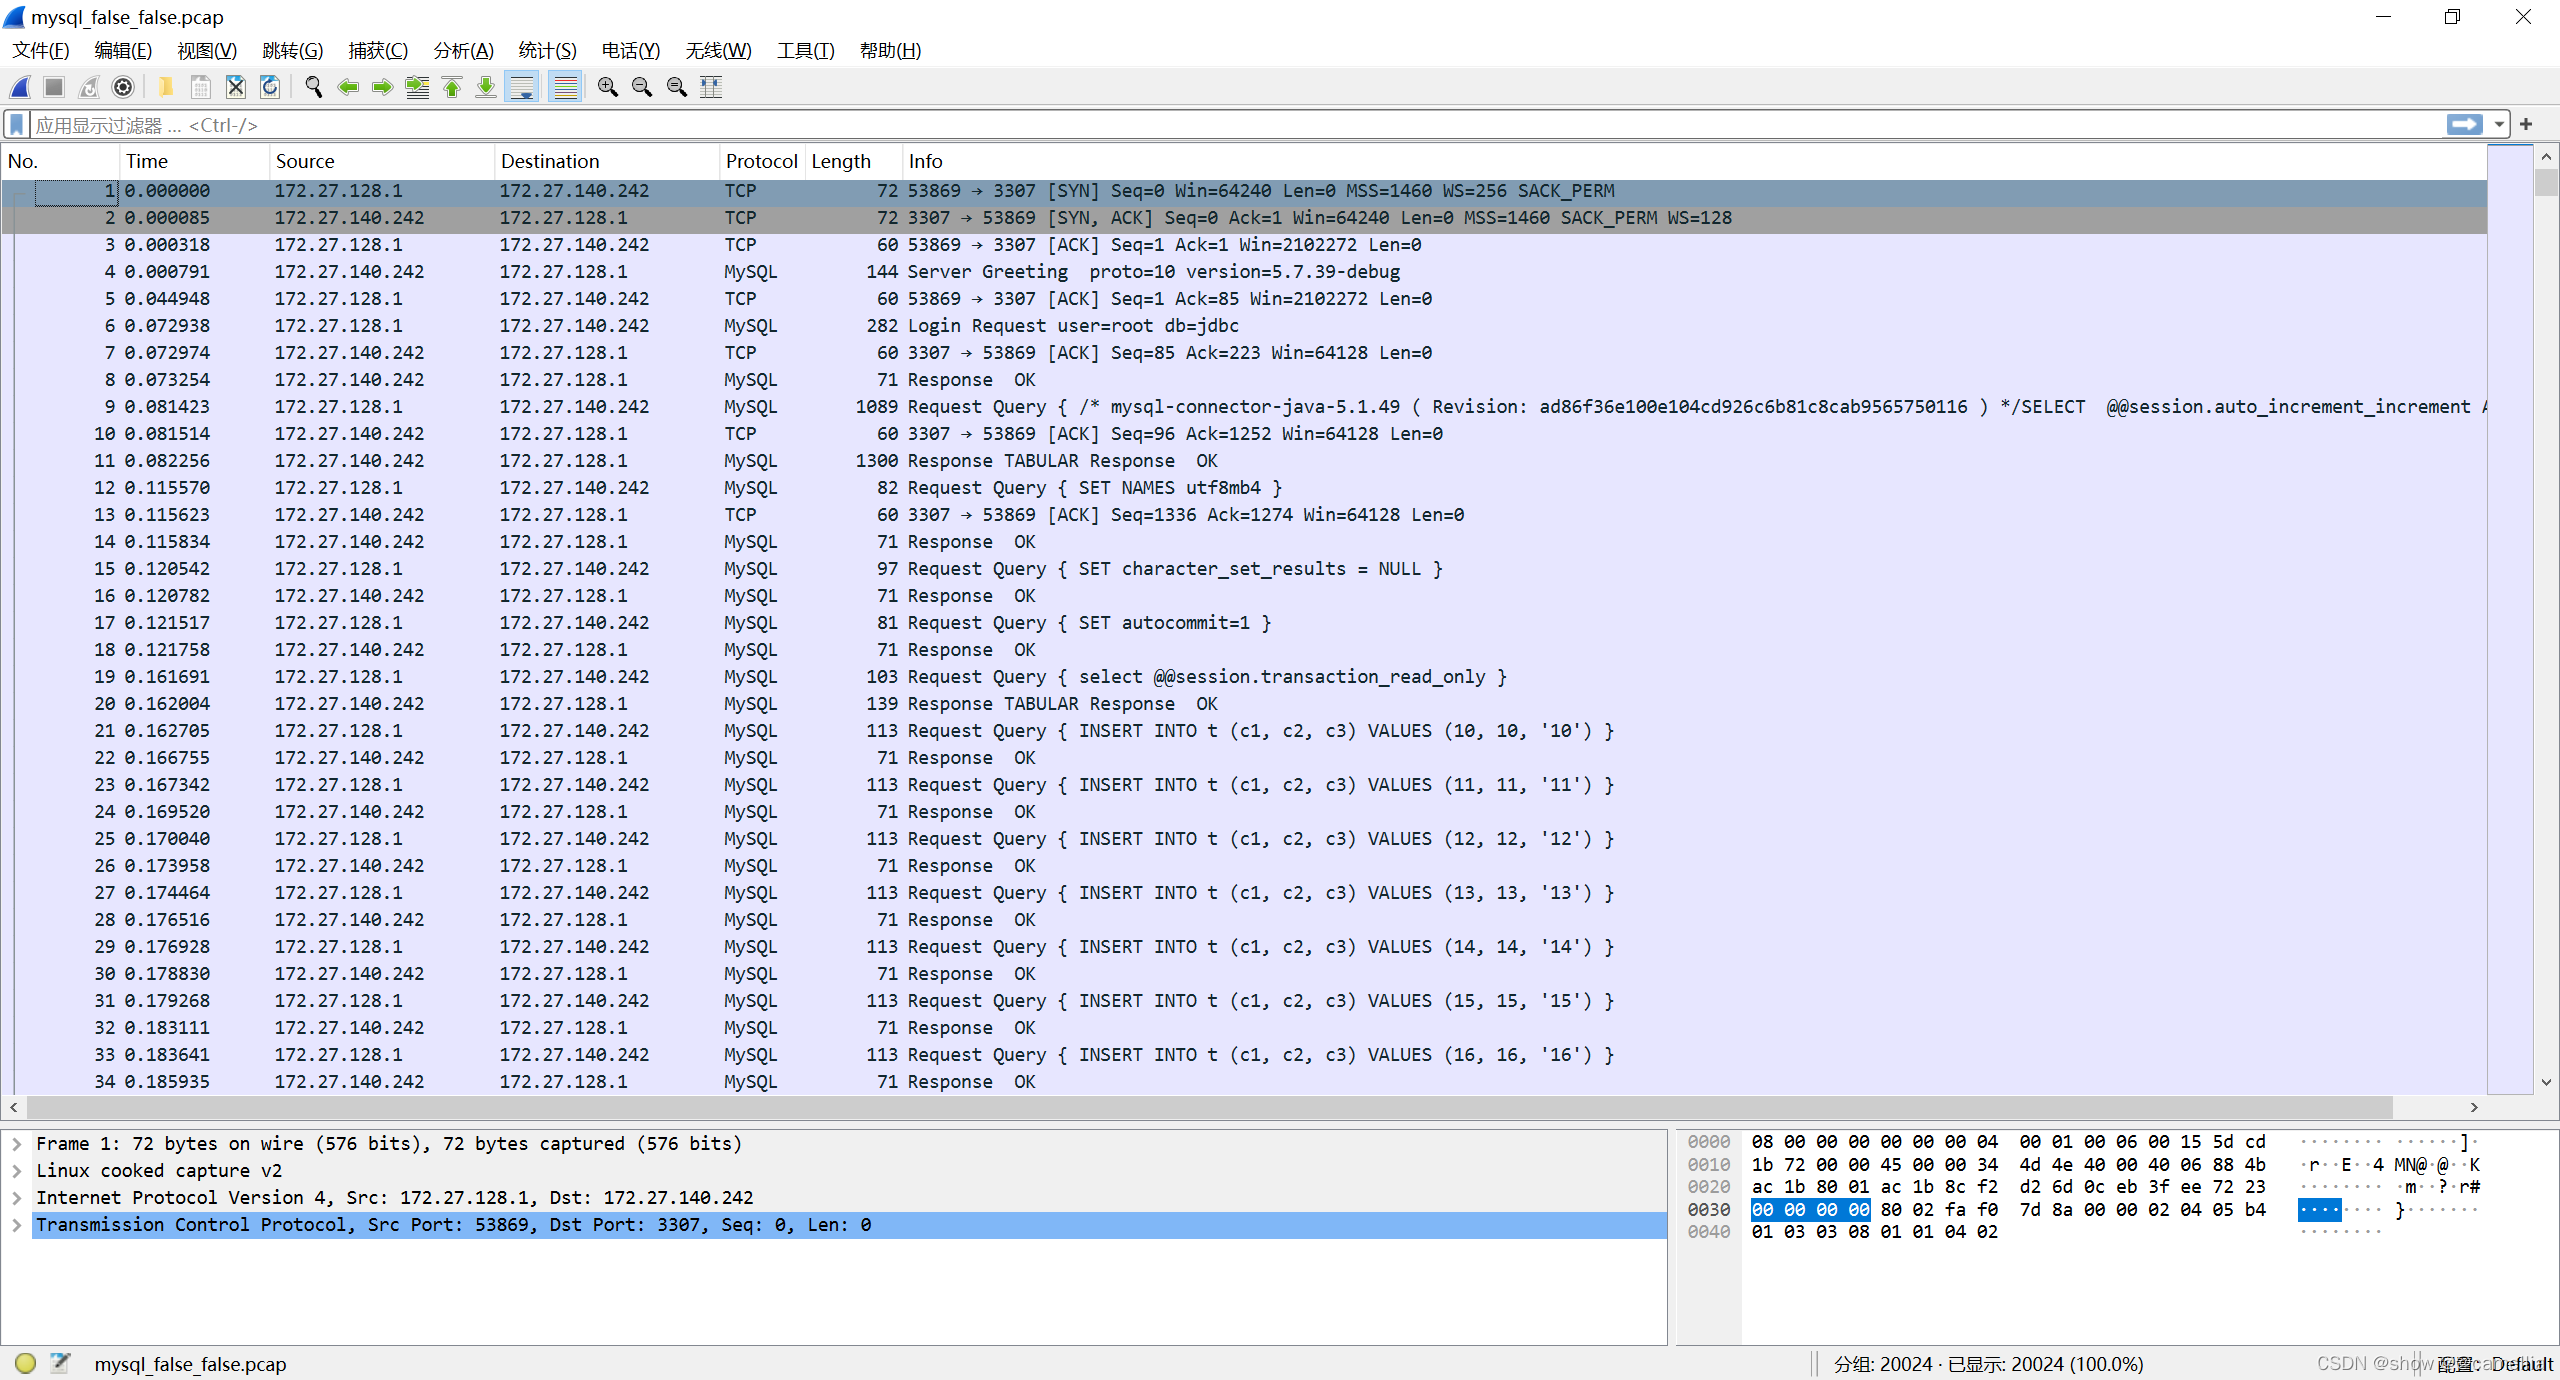Click resize columns toolbar icon
The width and height of the screenshot is (2560, 1380).
click(711, 87)
